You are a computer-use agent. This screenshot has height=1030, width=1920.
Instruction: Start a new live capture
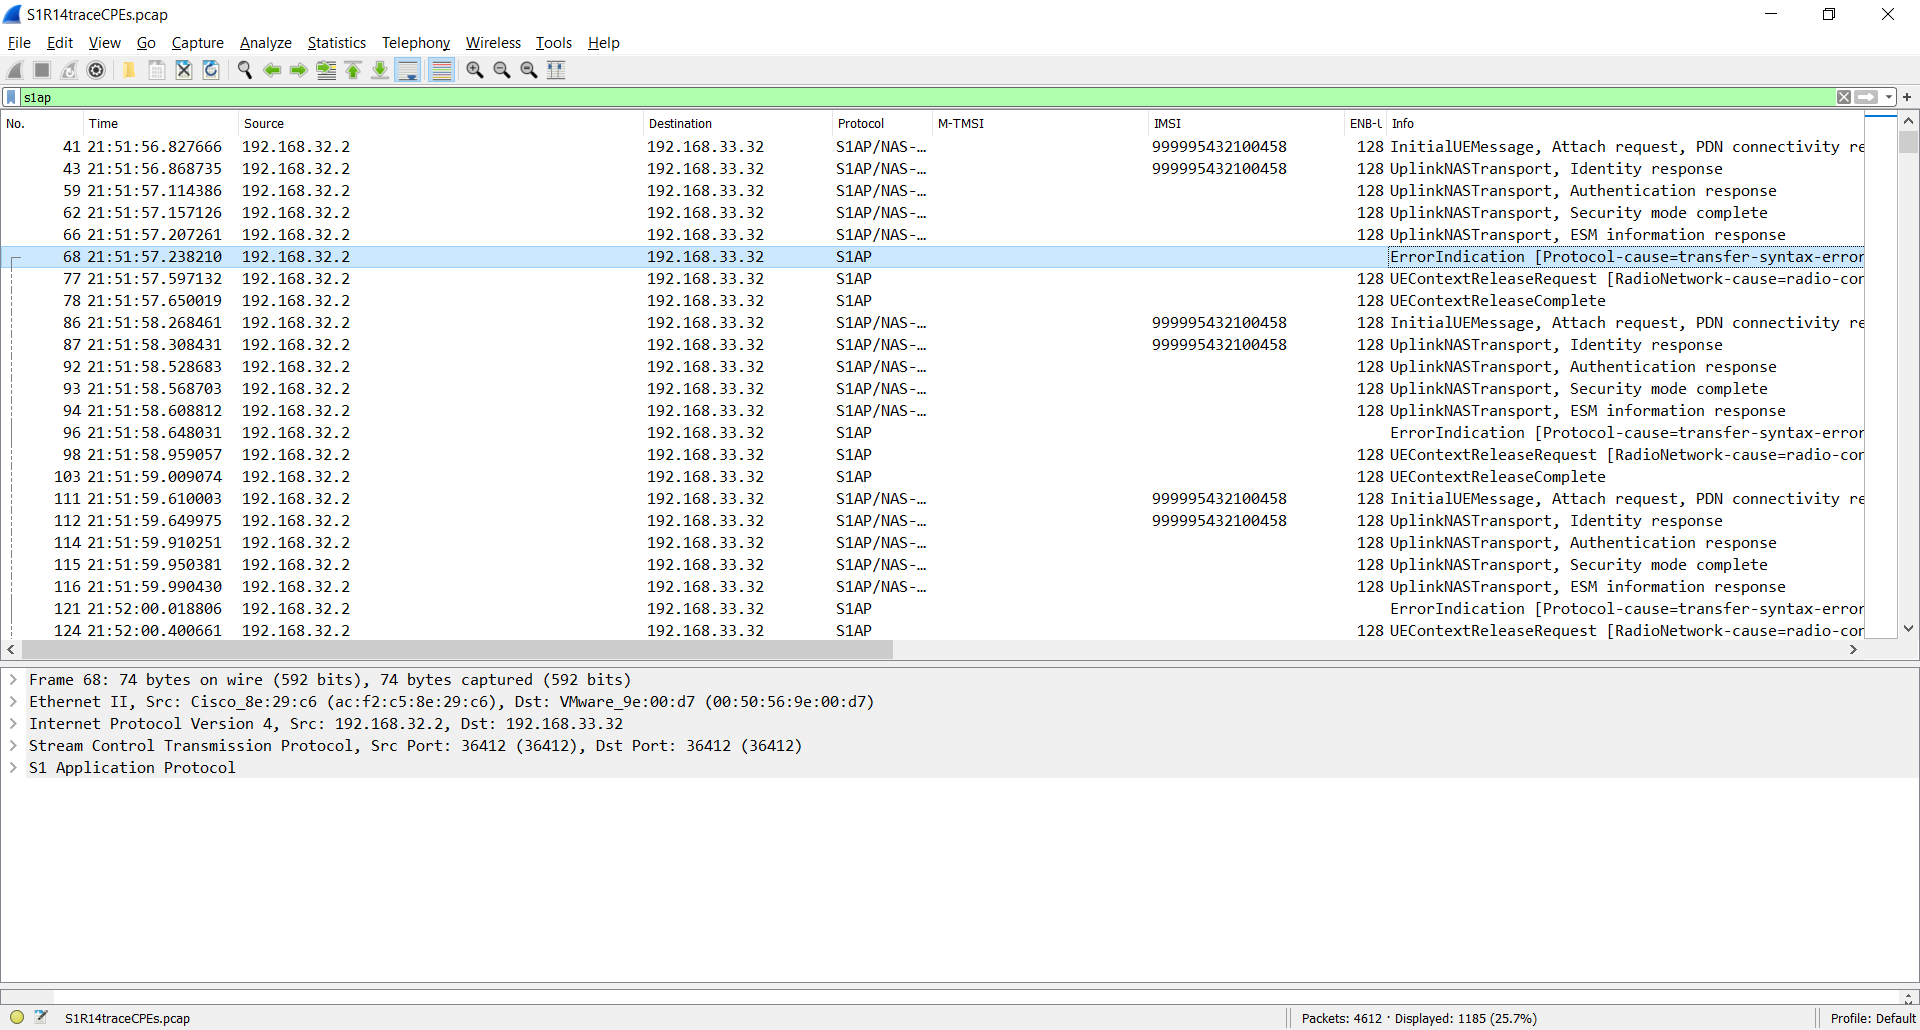coord(14,70)
